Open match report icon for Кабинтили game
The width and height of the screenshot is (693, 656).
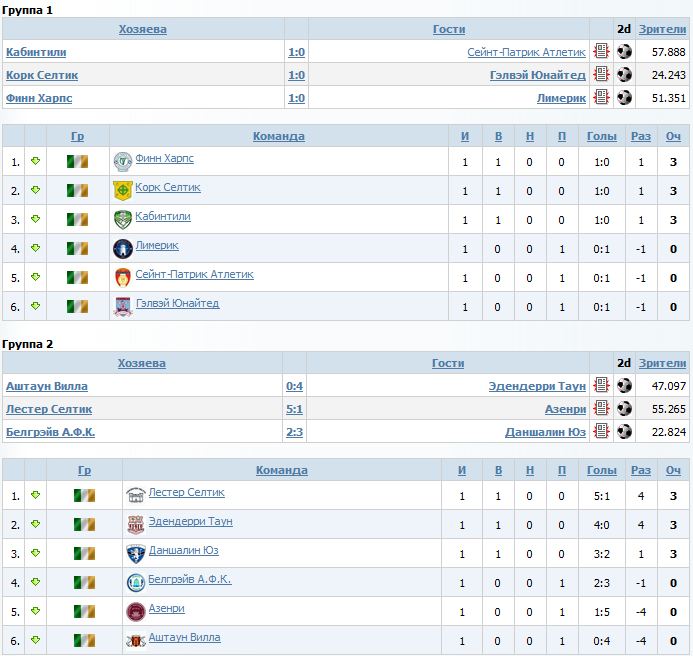(601, 51)
